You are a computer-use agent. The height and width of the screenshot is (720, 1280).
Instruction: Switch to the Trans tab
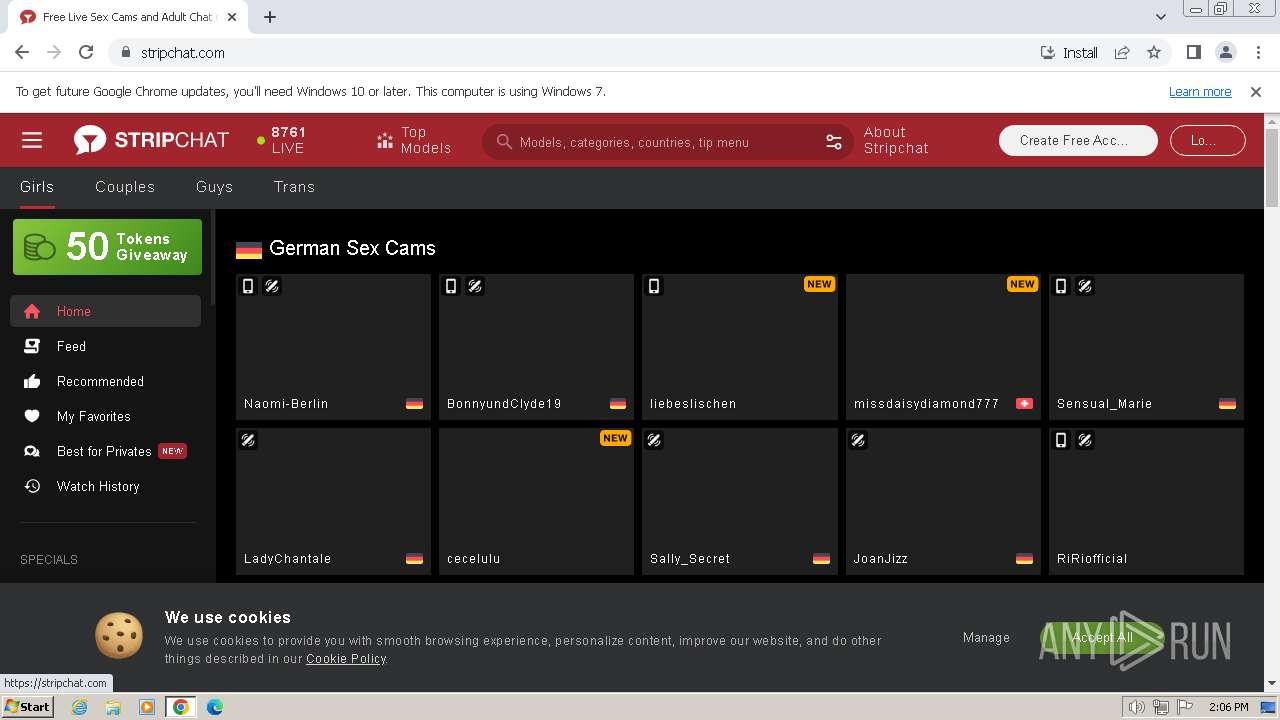(294, 187)
